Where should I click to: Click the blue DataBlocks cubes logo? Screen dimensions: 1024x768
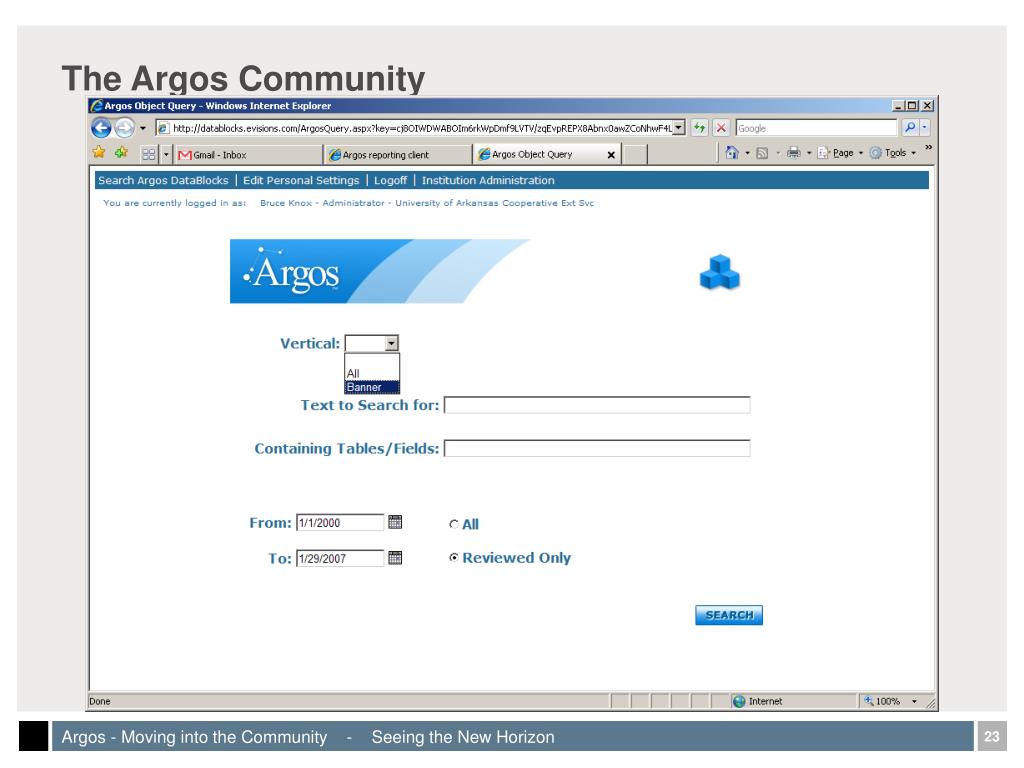tap(720, 272)
